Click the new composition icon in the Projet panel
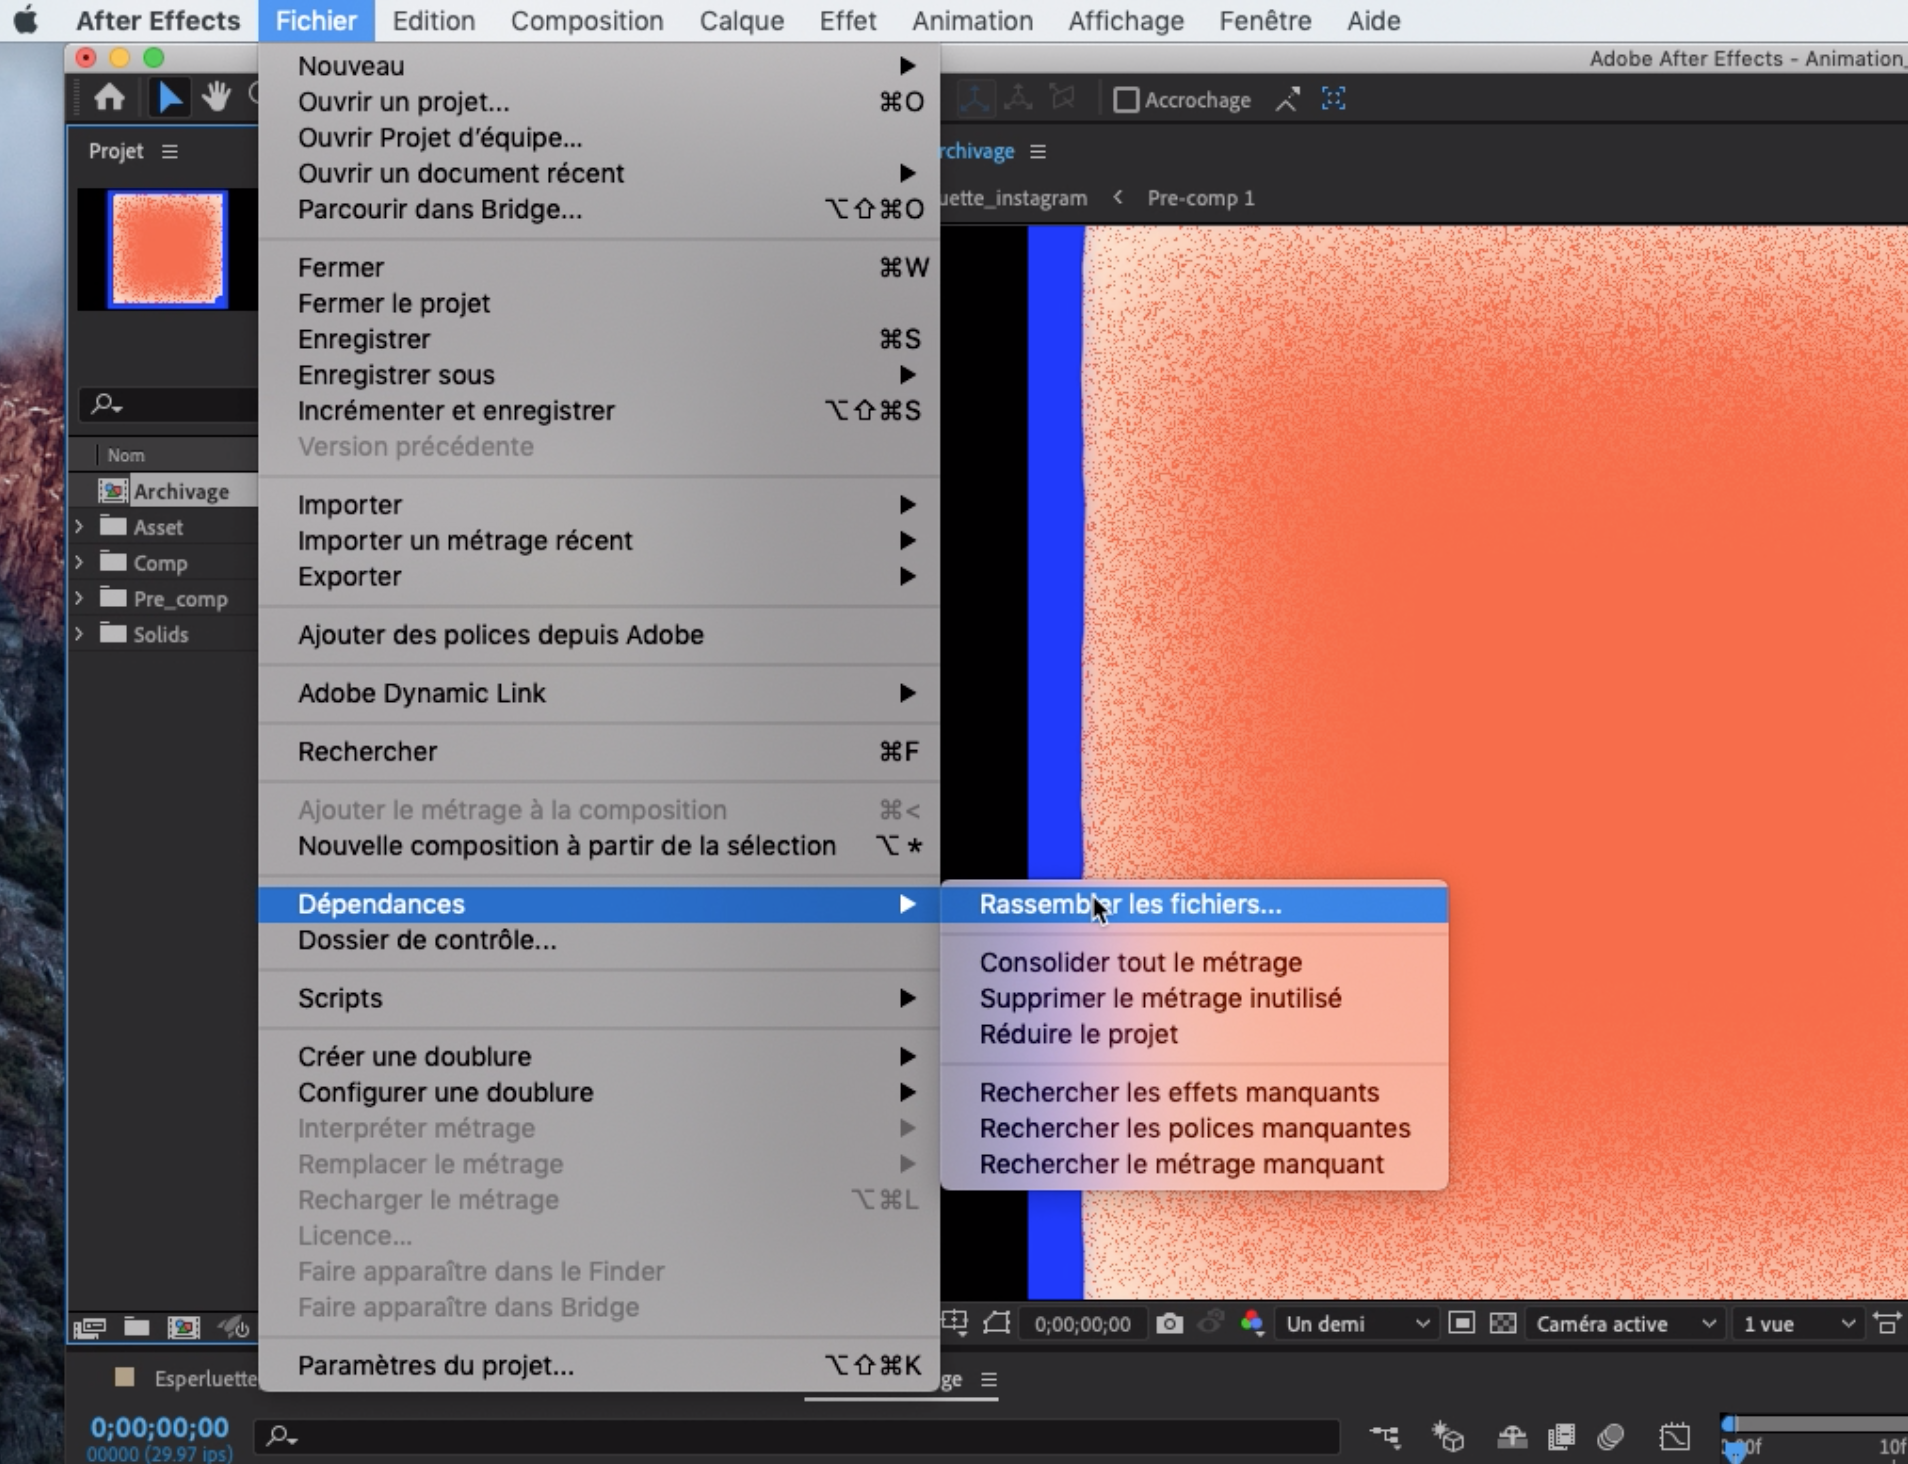The image size is (1908, 1464). click(184, 1327)
